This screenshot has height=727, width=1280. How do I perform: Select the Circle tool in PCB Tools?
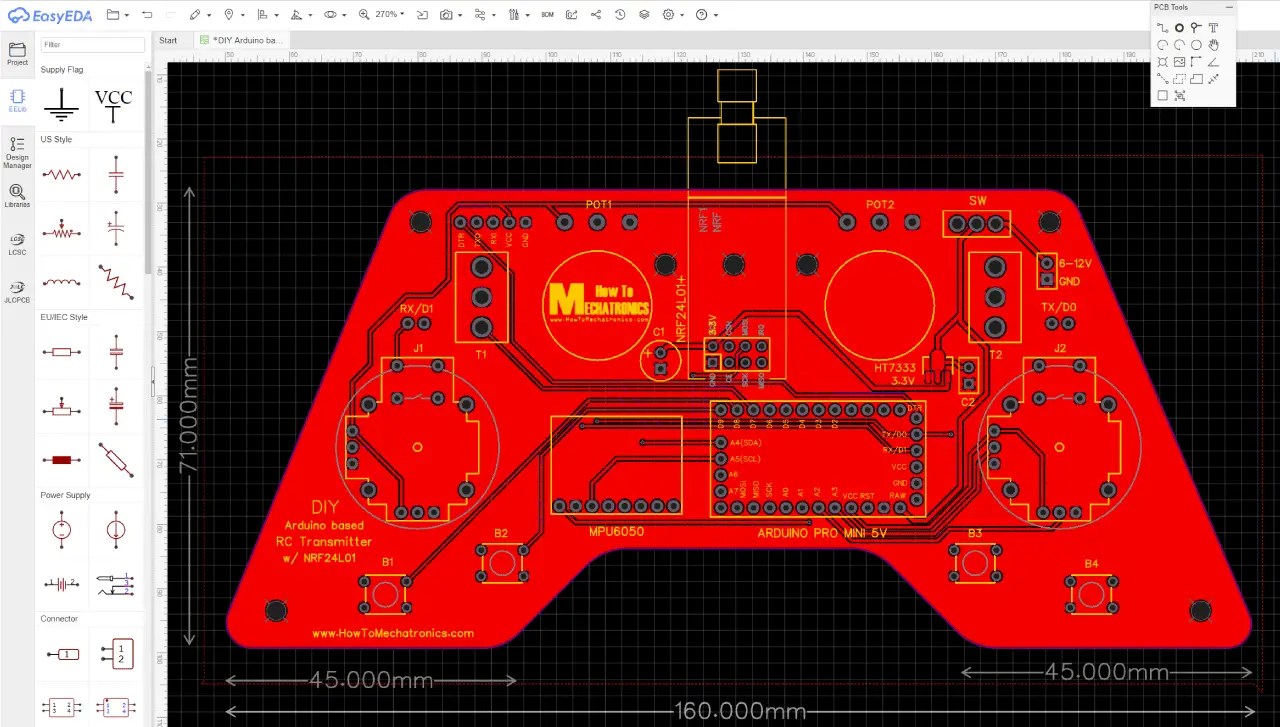pyautogui.click(x=1196, y=44)
